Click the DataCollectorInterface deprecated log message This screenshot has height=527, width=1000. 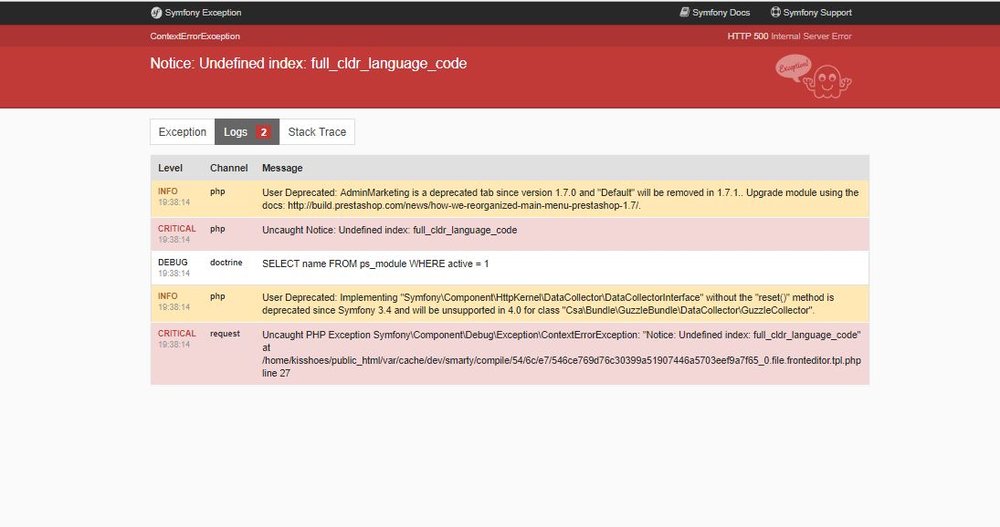[548, 304]
